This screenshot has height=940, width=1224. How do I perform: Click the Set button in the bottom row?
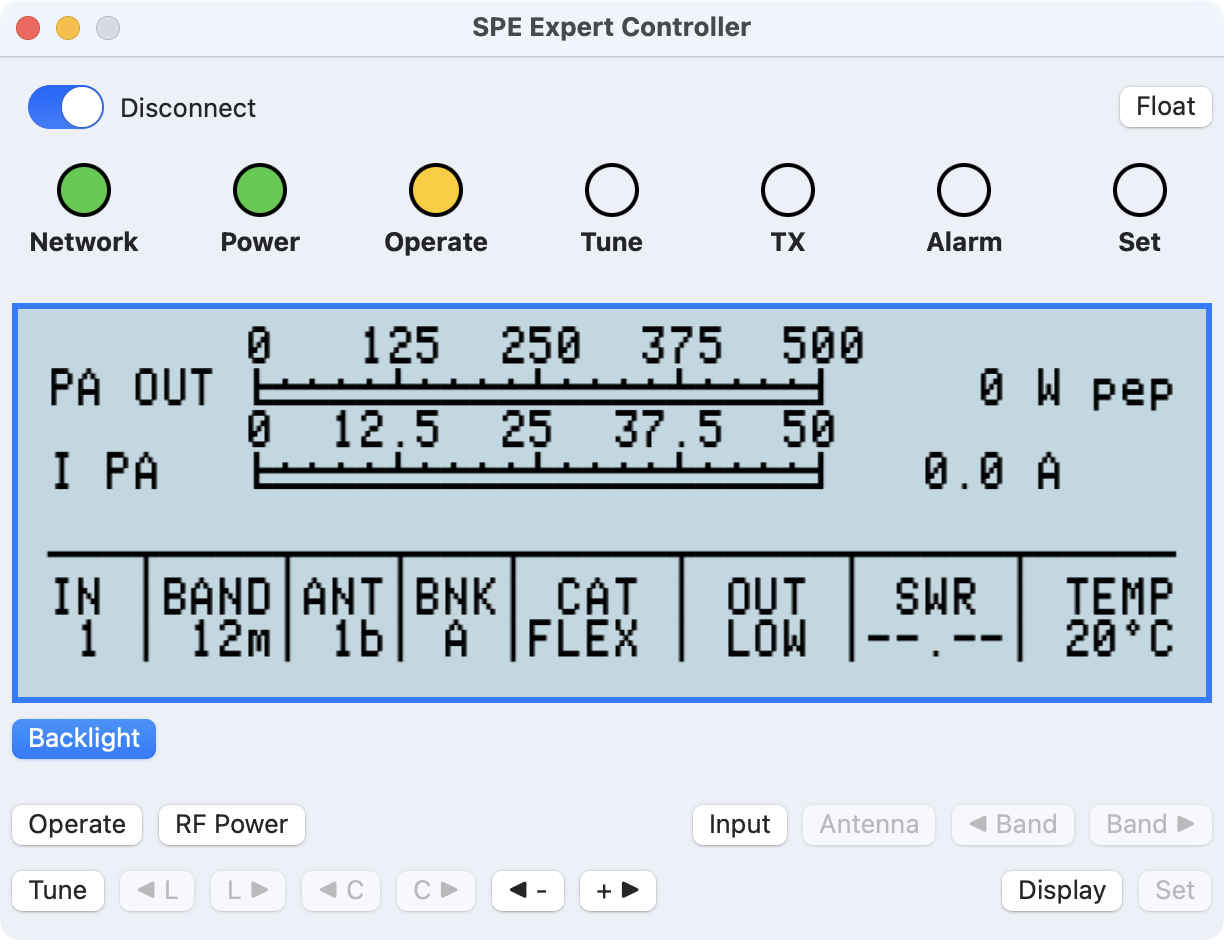tap(1175, 891)
